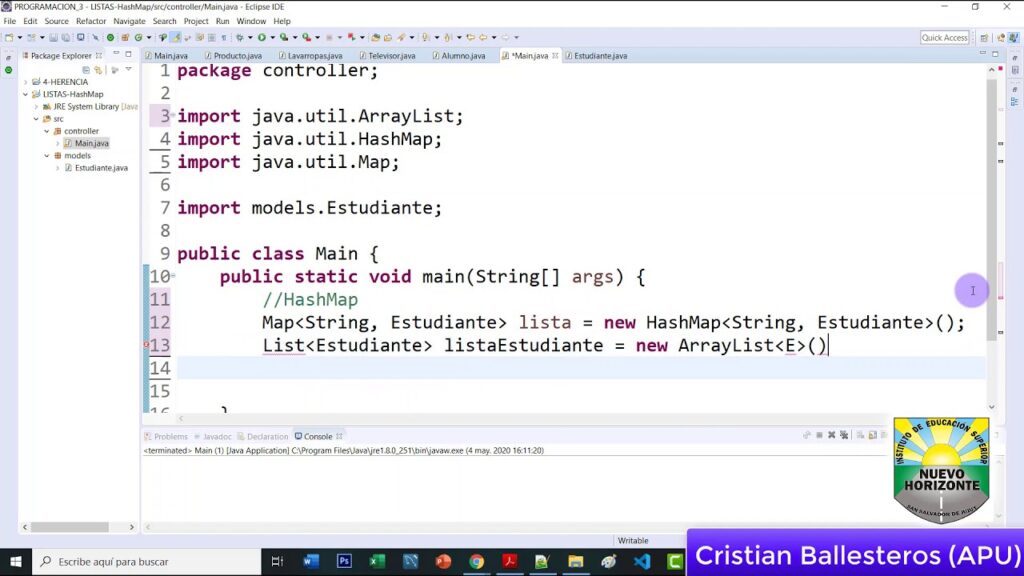
Task: Click the editor vertical scrollbar
Action: (x=991, y=200)
